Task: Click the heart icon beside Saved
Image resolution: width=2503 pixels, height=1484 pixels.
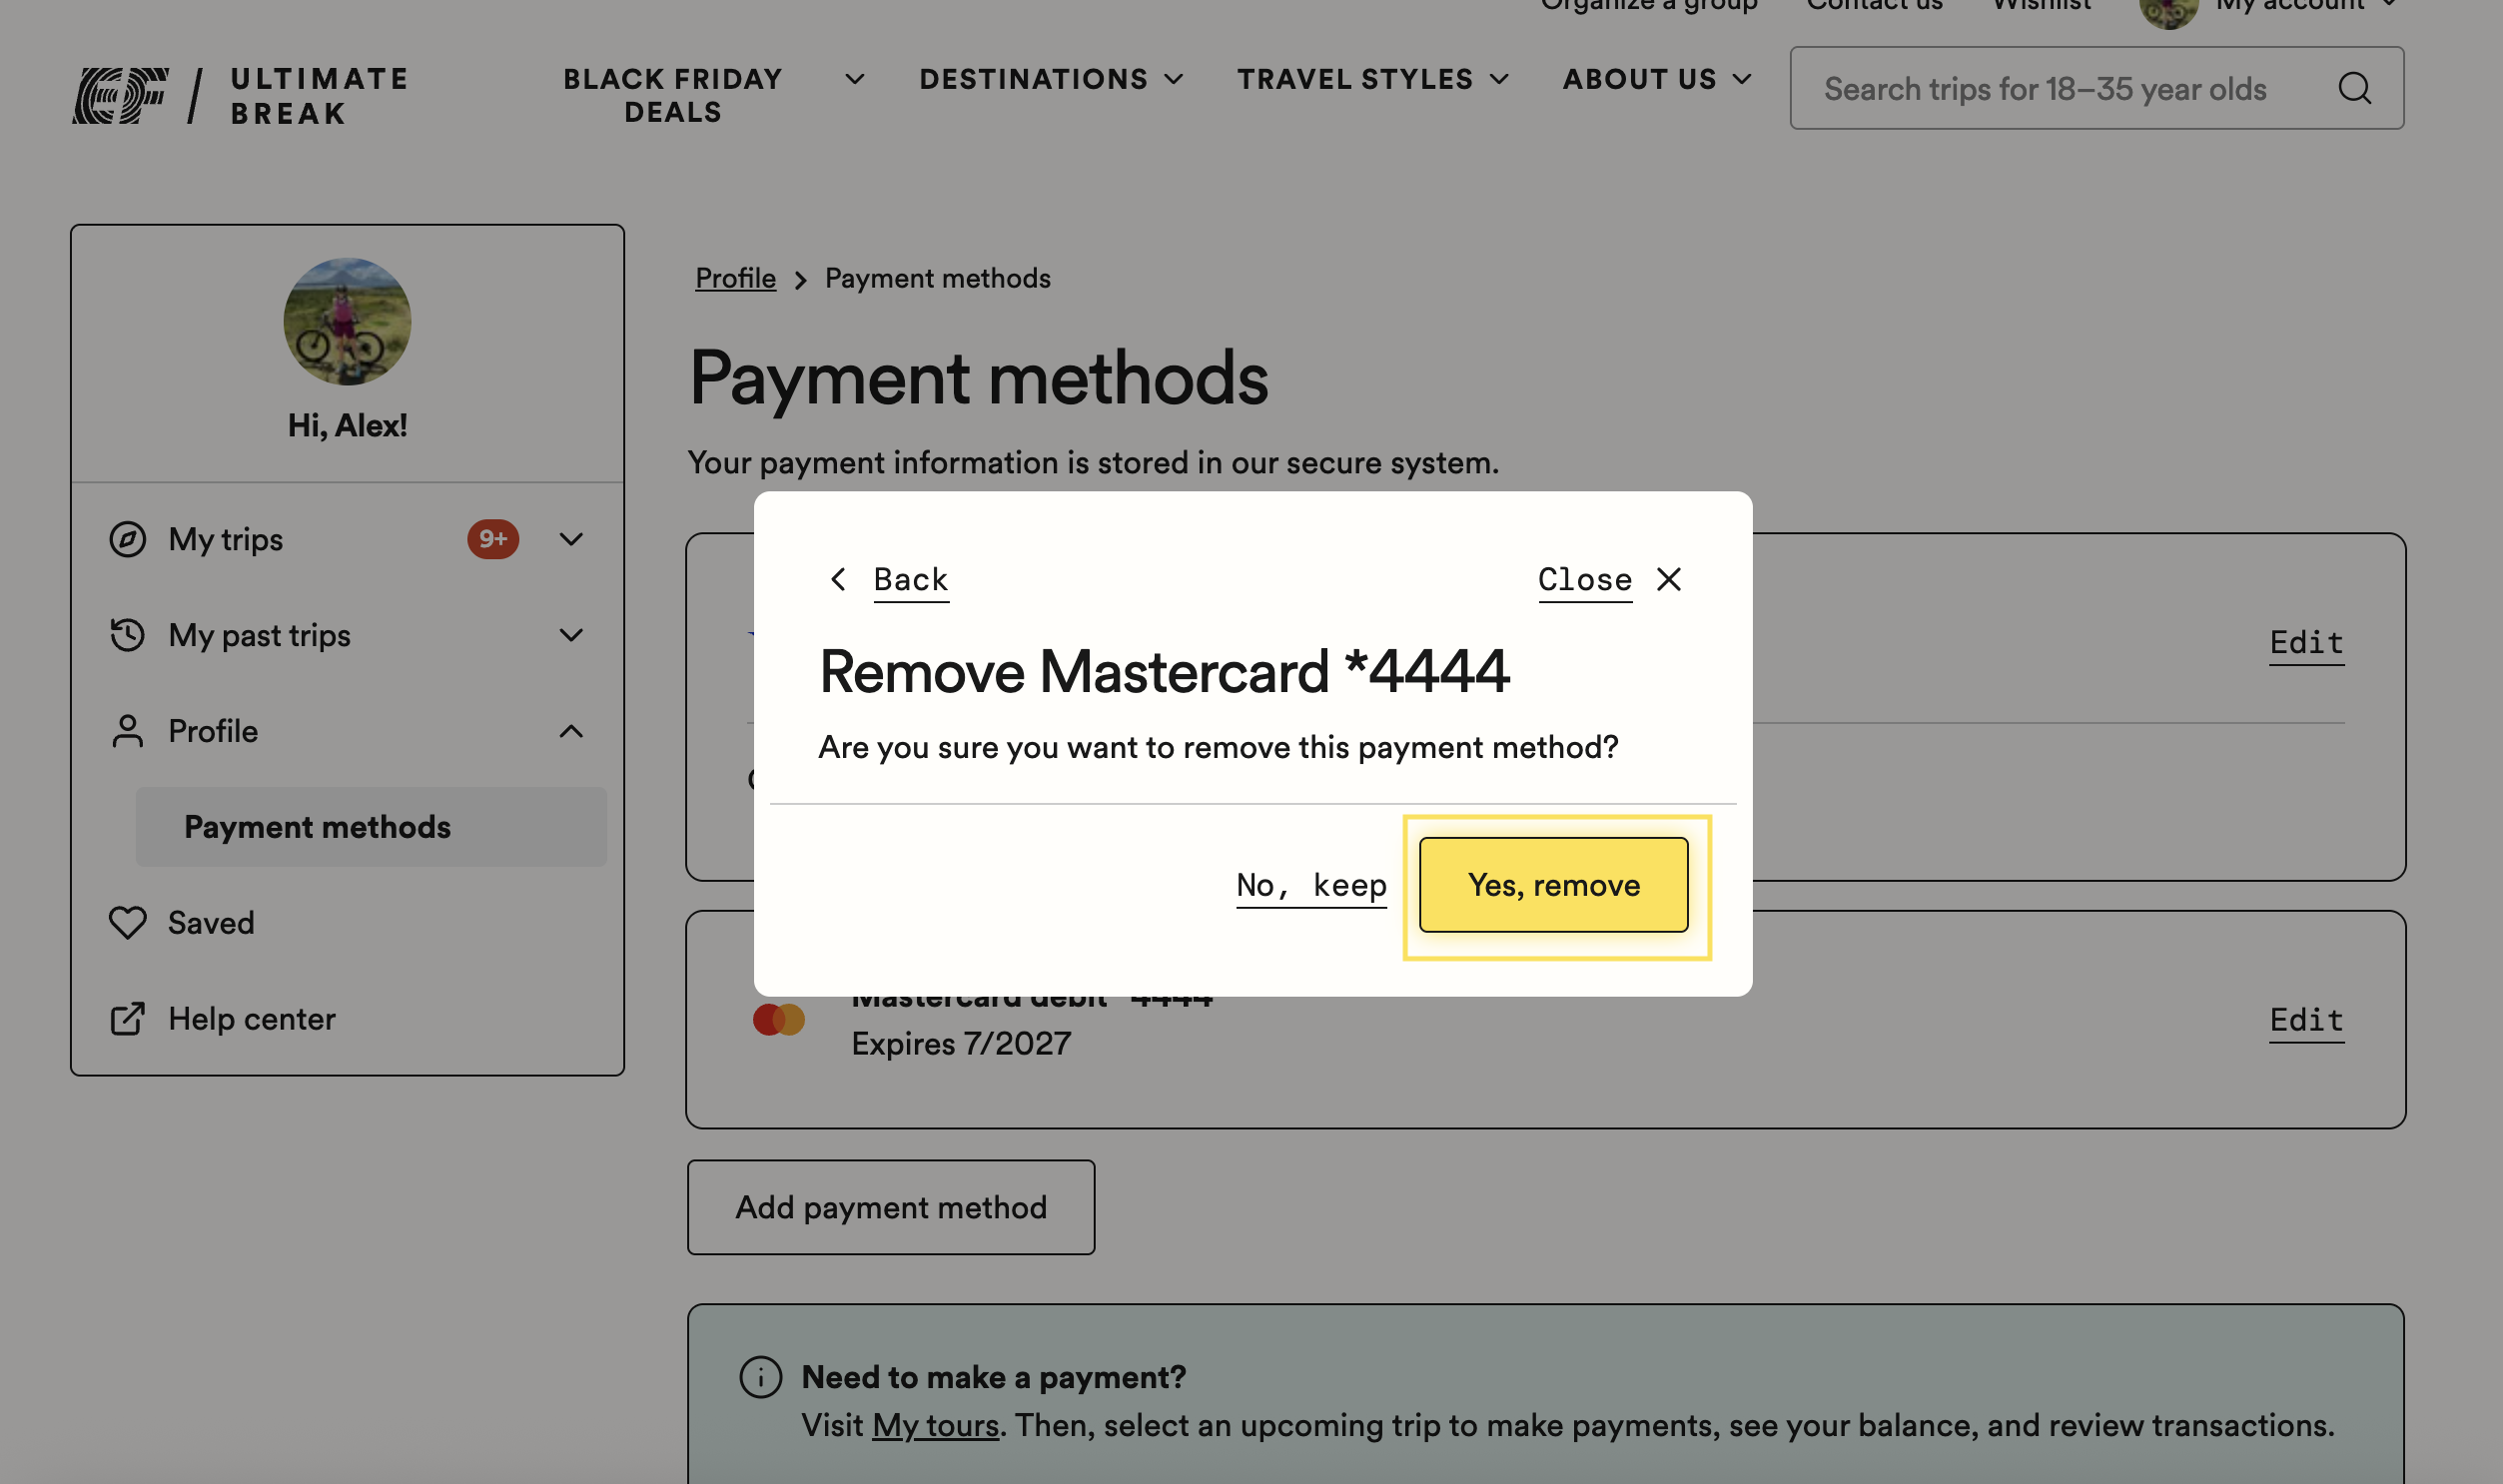Action: click(x=127, y=922)
